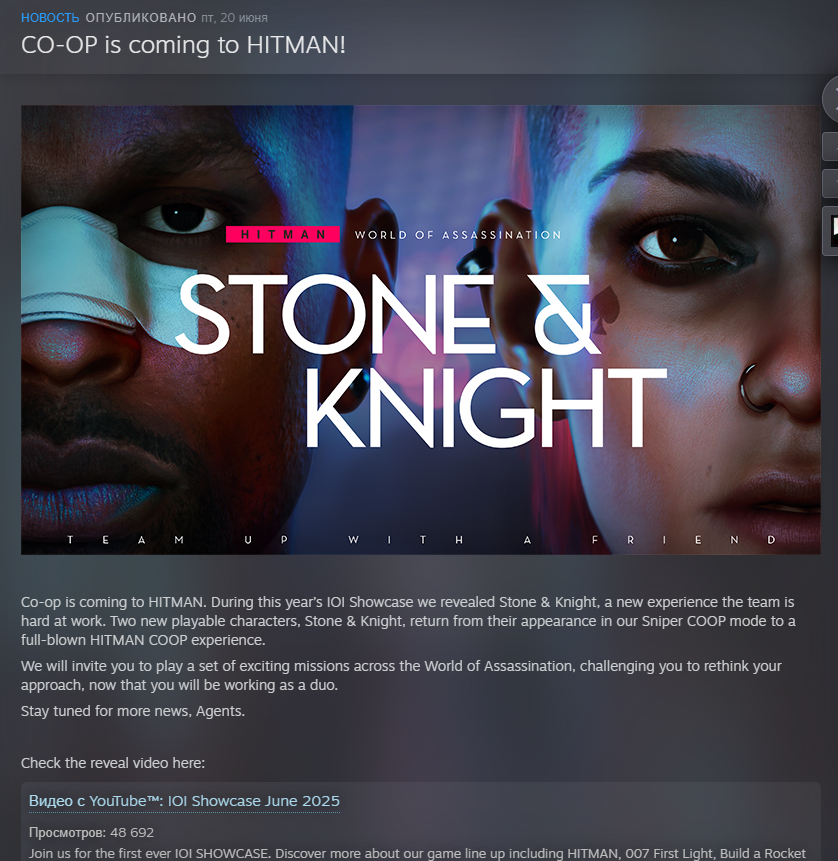Click the blue НОВОСТЬ category label
The image size is (838, 861).
click(50, 18)
